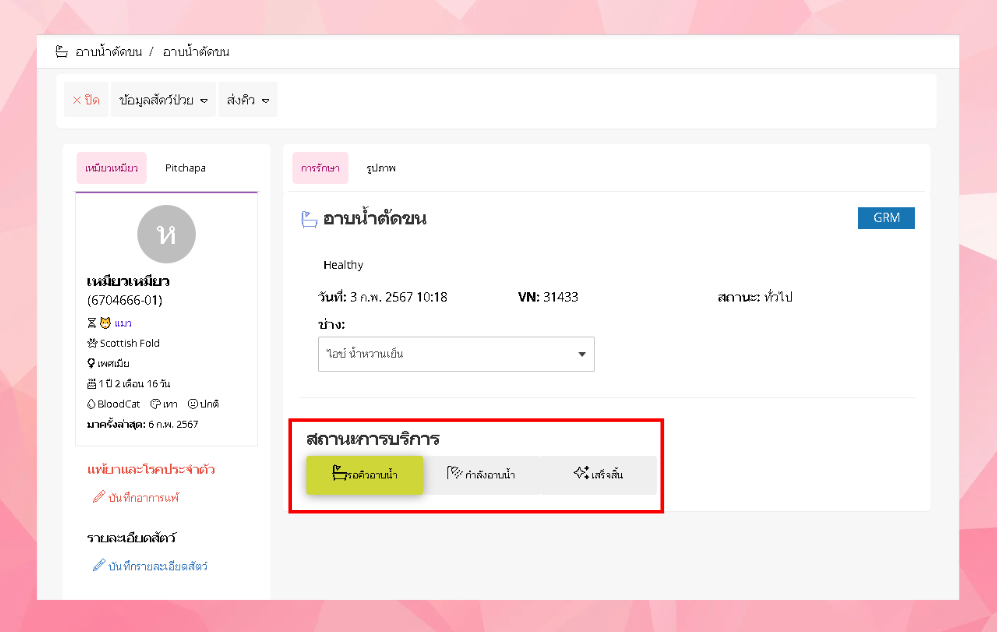Click the Healthy text
This screenshot has height=632, width=997.
pyautogui.click(x=343, y=265)
